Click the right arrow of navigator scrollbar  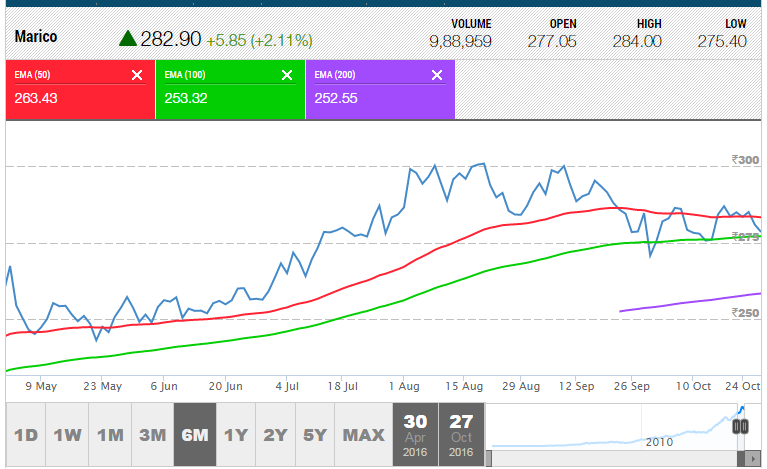click(752, 459)
